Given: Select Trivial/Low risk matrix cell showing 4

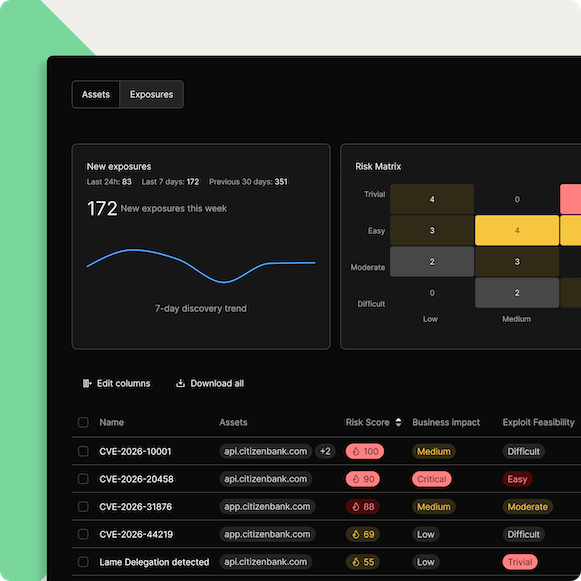Looking at the screenshot, I should [432, 199].
